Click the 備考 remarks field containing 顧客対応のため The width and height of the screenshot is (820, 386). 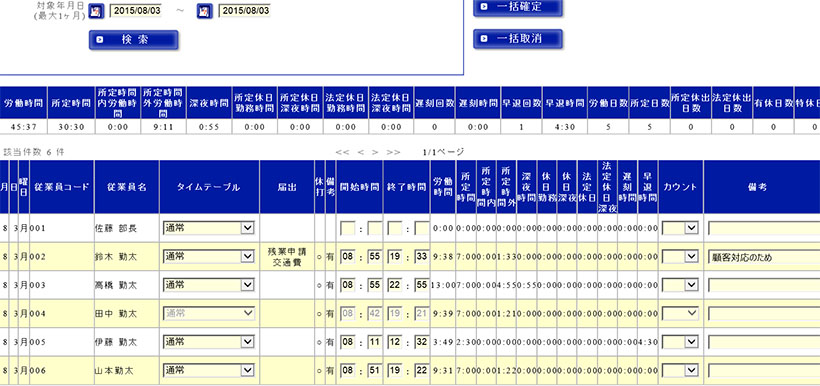[x=764, y=257]
